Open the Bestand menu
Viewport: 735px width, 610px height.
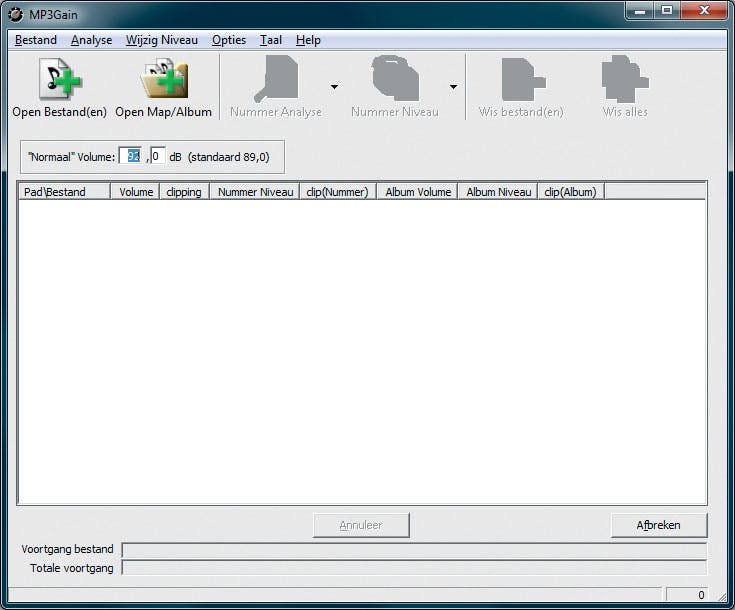pos(36,40)
